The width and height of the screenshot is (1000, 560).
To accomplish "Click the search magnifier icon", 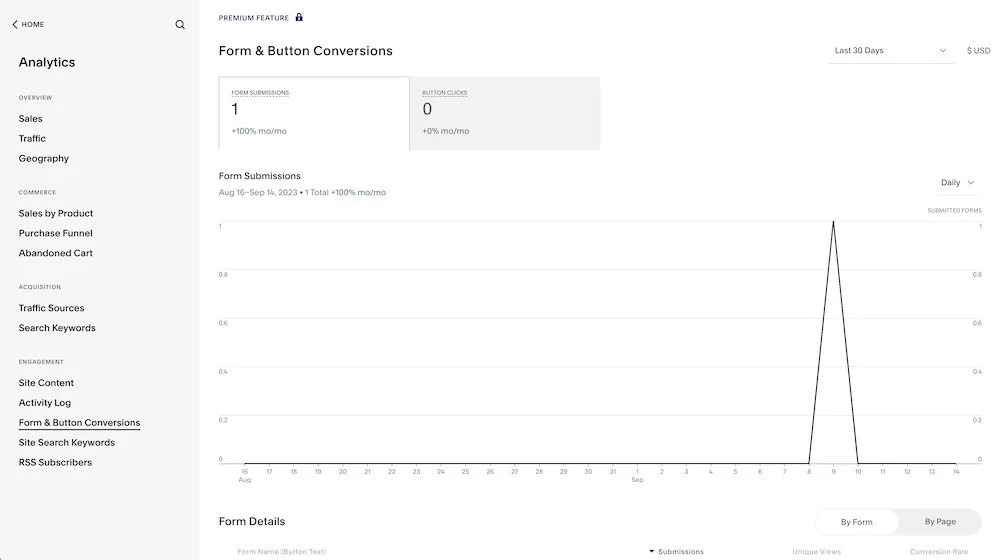I will (180, 25).
